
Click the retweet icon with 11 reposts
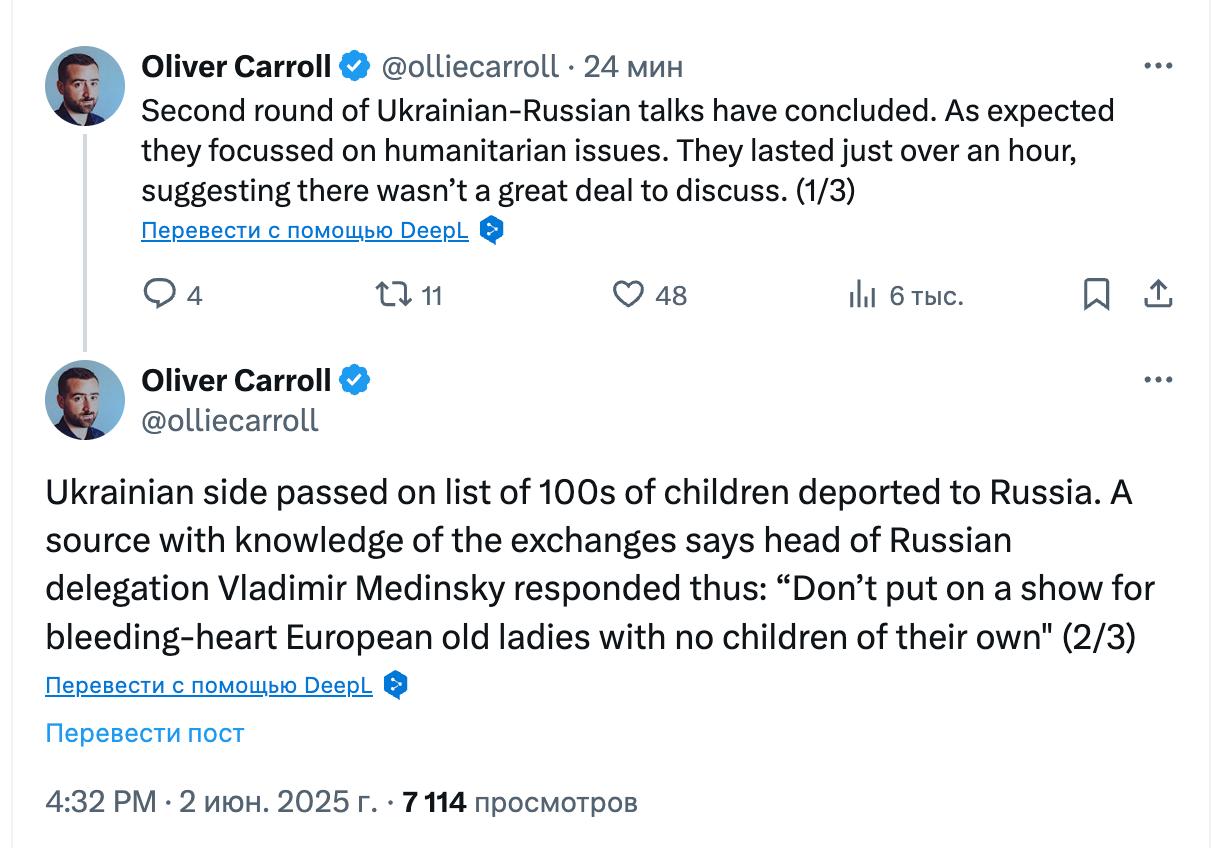(389, 295)
